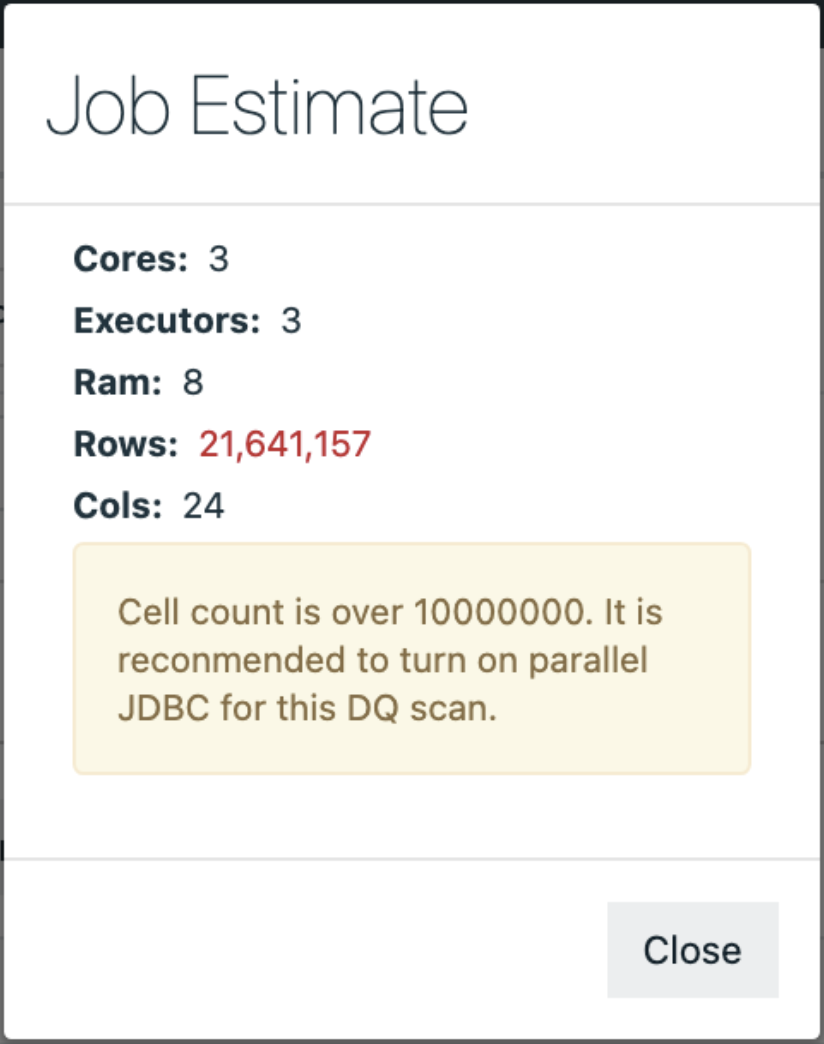Click the empty footer area left of Close
824x1044 pixels.
[x=300, y=950]
